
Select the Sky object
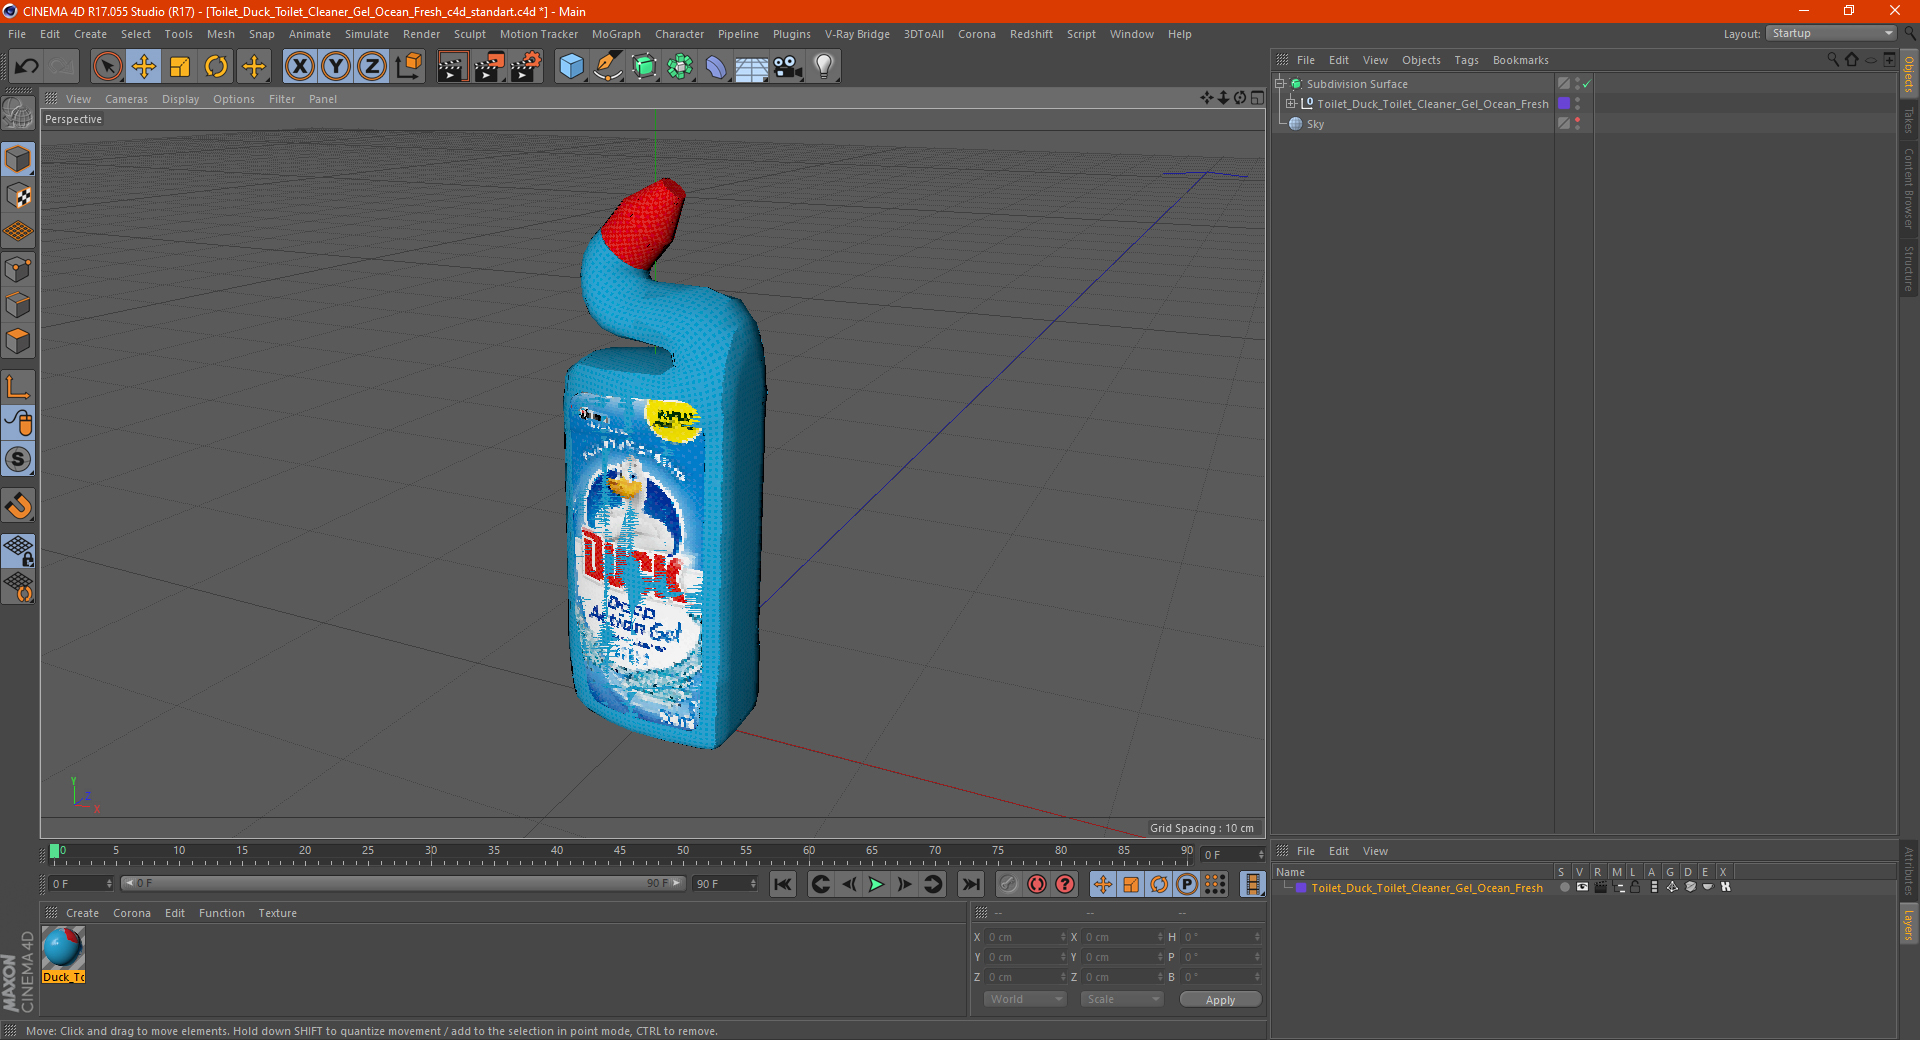click(1315, 124)
